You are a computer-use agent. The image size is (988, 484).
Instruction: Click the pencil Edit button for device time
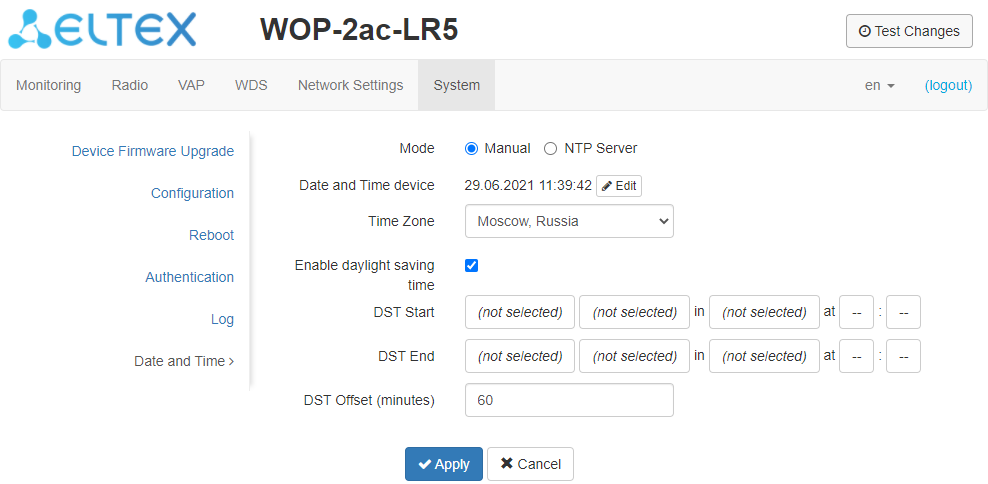click(619, 186)
